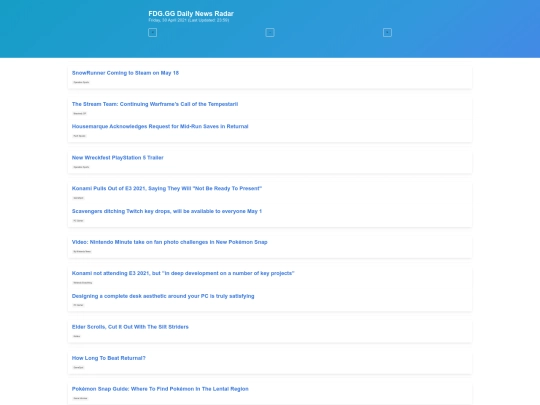Open Konami Pulls Out of E3 2021 headline
The height and width of the screenshot is (405, 540).
(167, 188)
